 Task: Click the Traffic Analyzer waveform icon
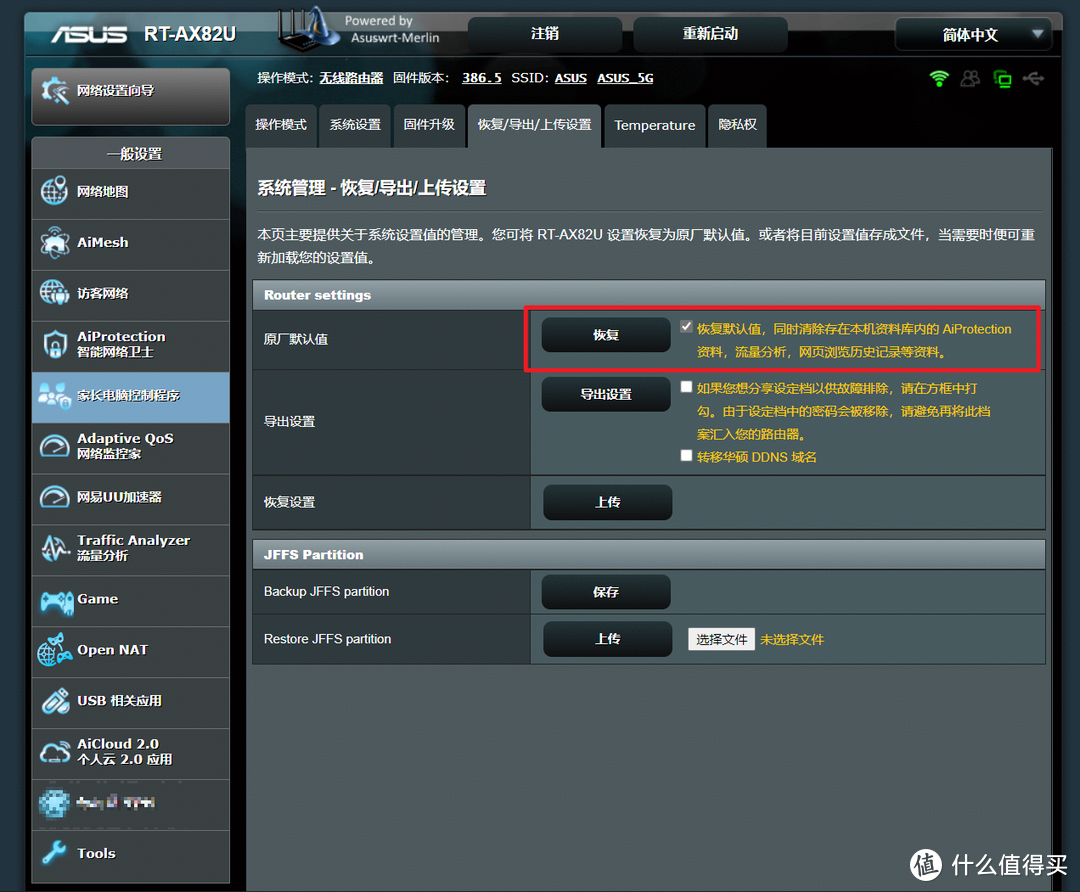pos(54,548)
